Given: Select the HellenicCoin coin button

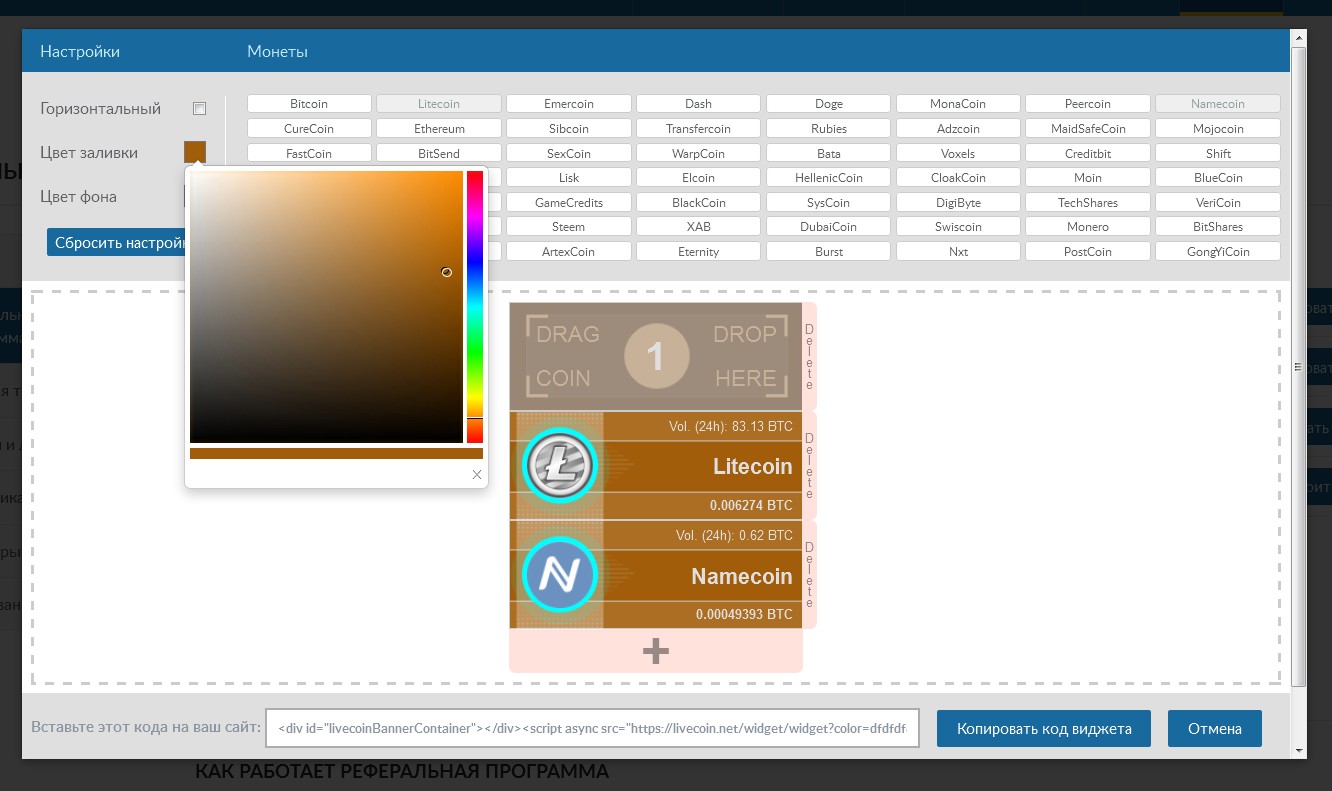Looking at the screenshot, I should 829,177.
